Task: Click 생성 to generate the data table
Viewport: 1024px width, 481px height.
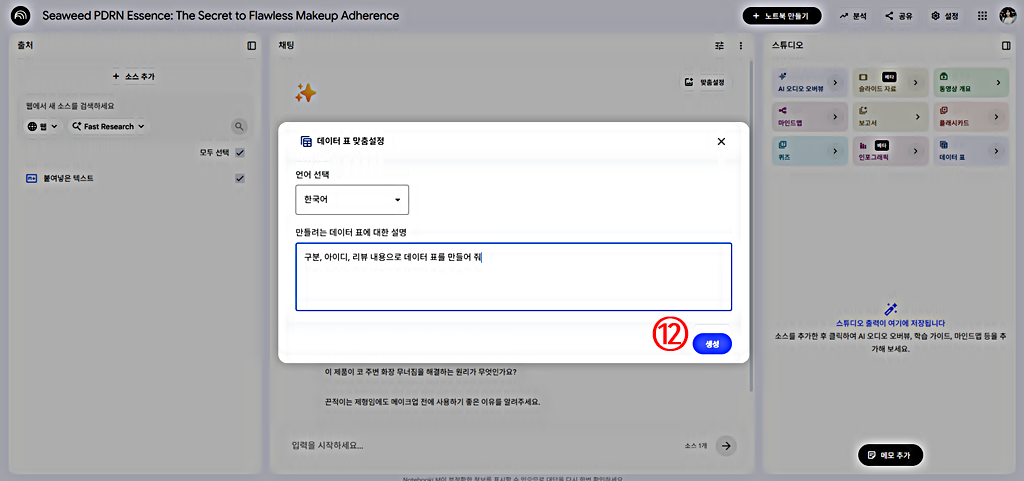Action: [712, 344]
